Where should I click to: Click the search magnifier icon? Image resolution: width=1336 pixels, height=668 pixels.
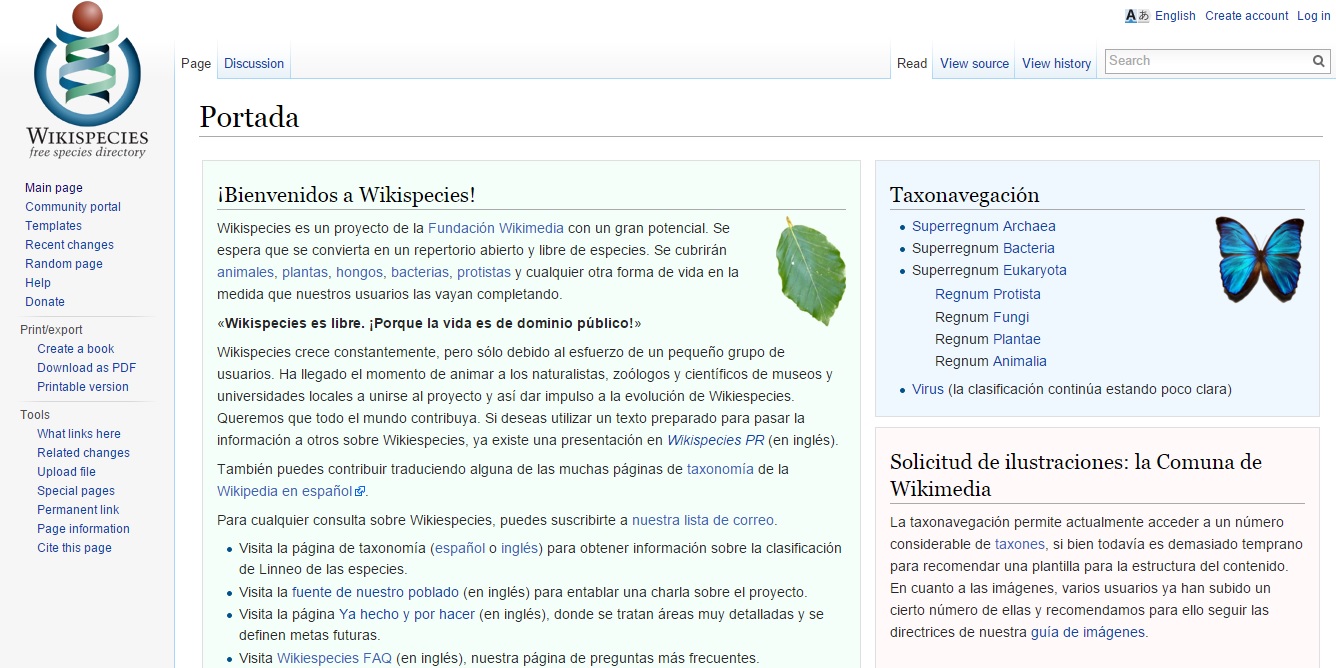pyautogui.click(x=1319, y=61)
